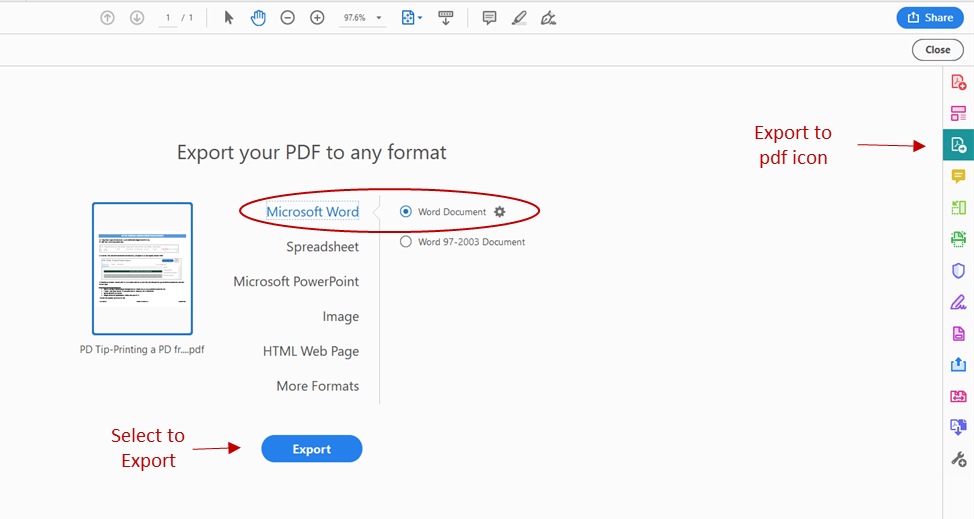This screenshot has height=519, width=974.
Task: Select Microsoft PowerPoint export format
Action: [296, 282]
